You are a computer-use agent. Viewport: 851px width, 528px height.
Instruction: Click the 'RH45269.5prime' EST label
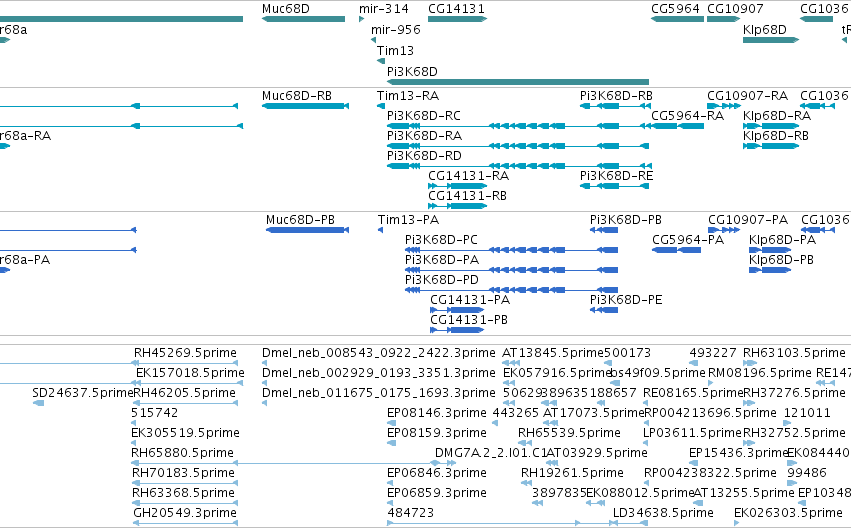185,353
